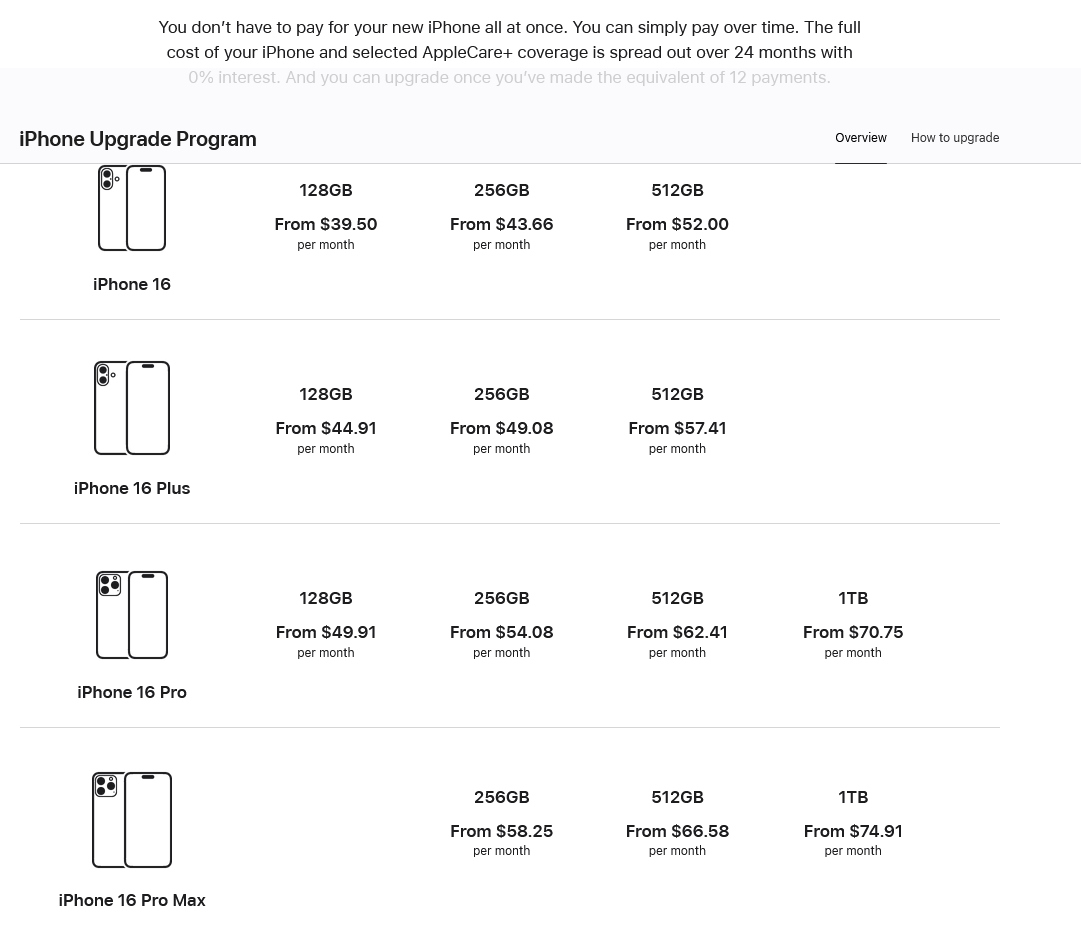Viewport: 1081px width, 936px height.
Task: Click the iPhone 16 Pro model label
Action: [x=132, y=692]
